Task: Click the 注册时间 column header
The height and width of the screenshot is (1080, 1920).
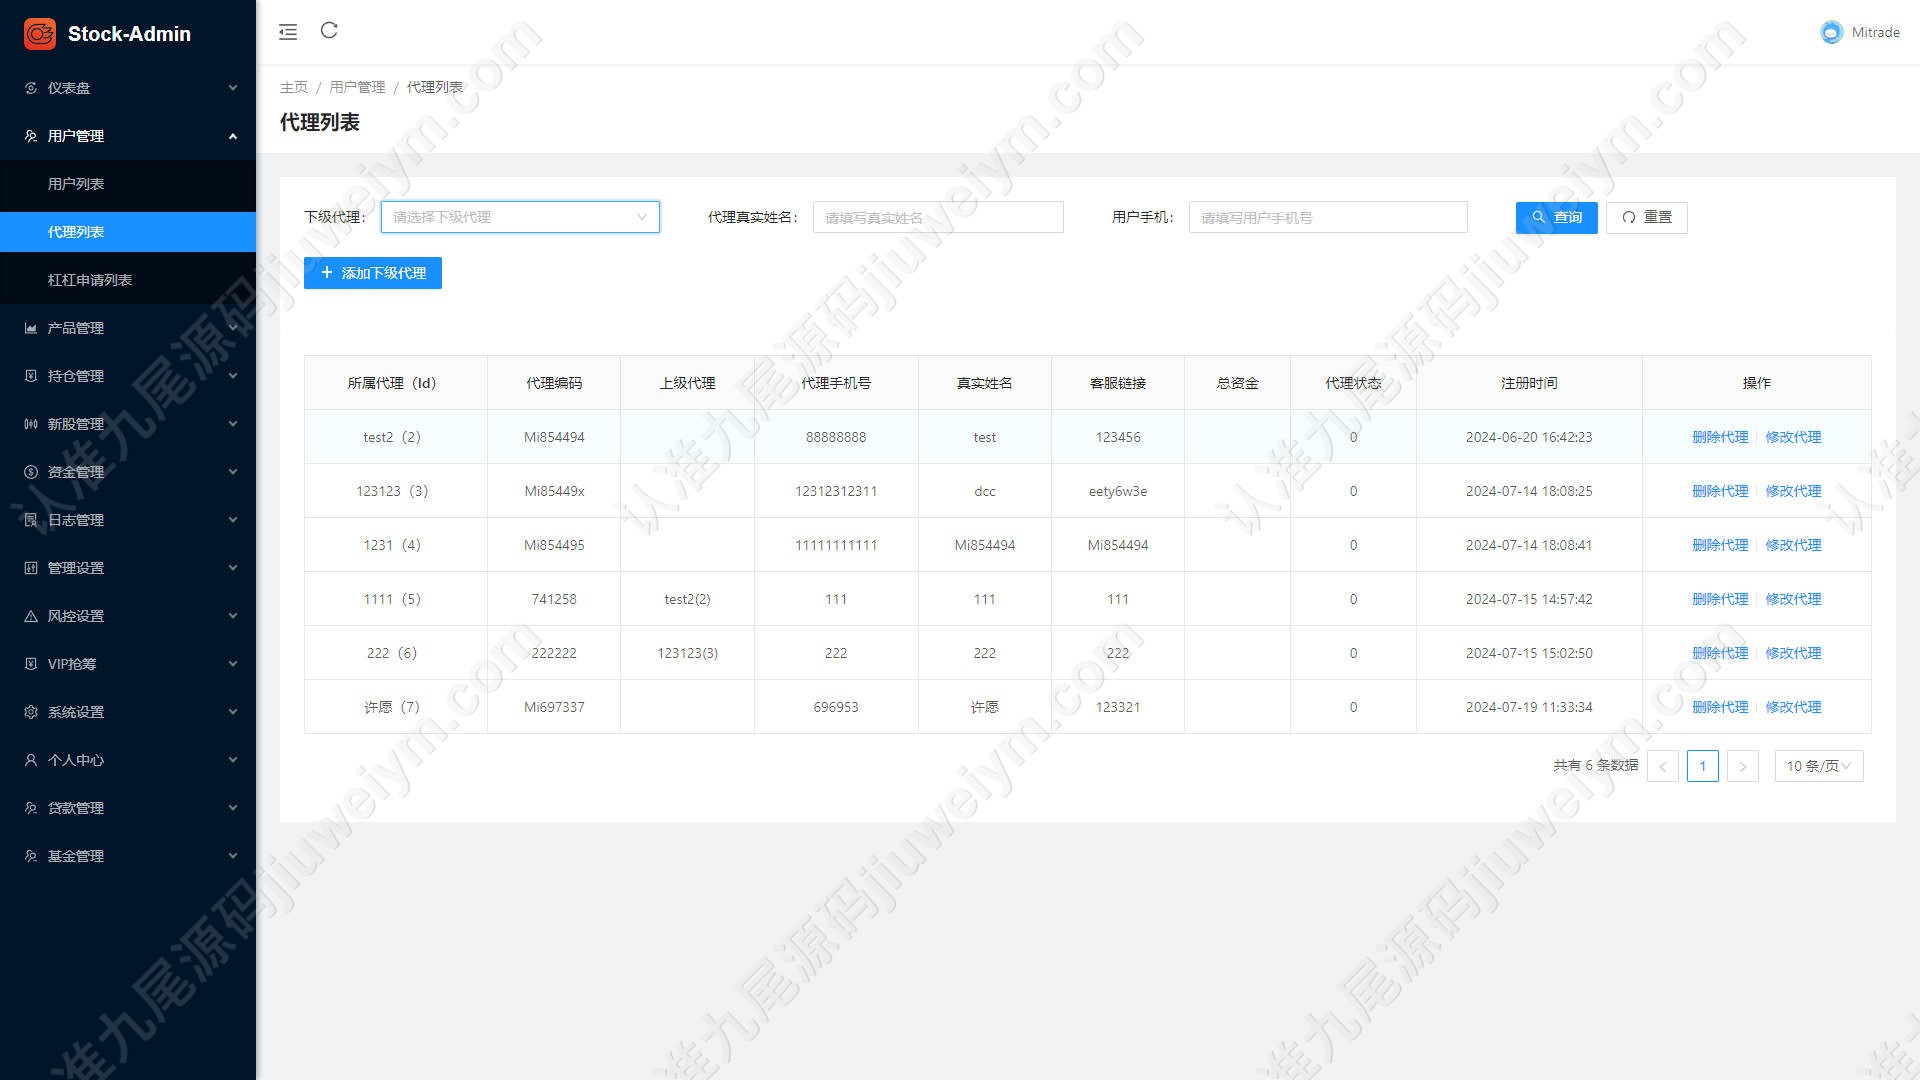Action: click(x=1529, y=383)
